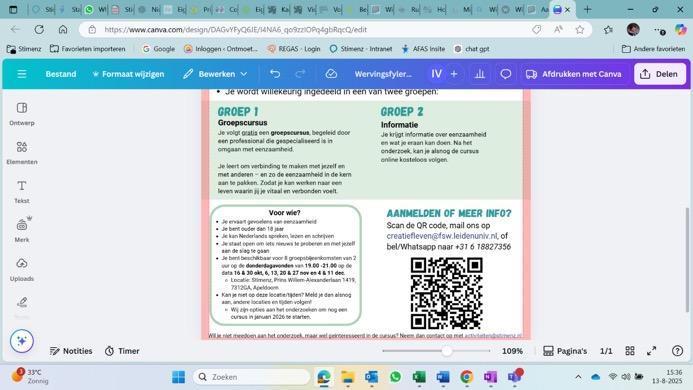
Task: Open the 109% zoom level menu
Action: [x=512, y=351]
